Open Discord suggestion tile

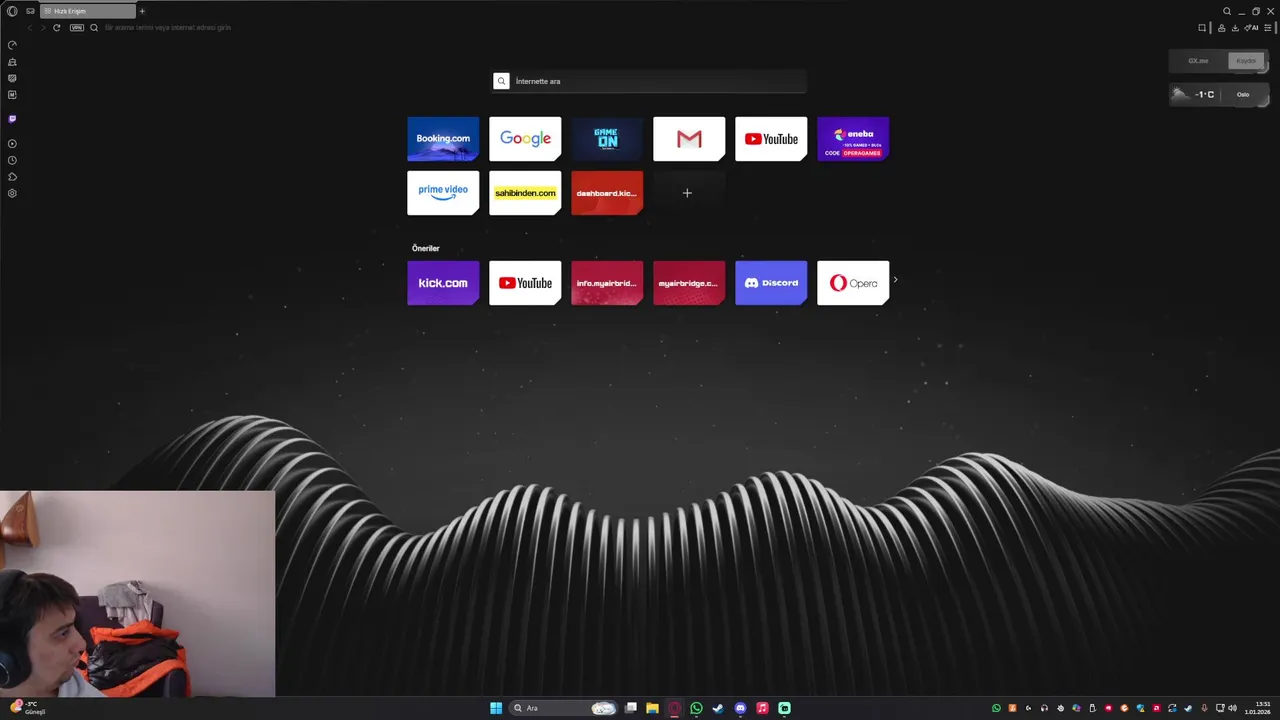tap(771, 283)
